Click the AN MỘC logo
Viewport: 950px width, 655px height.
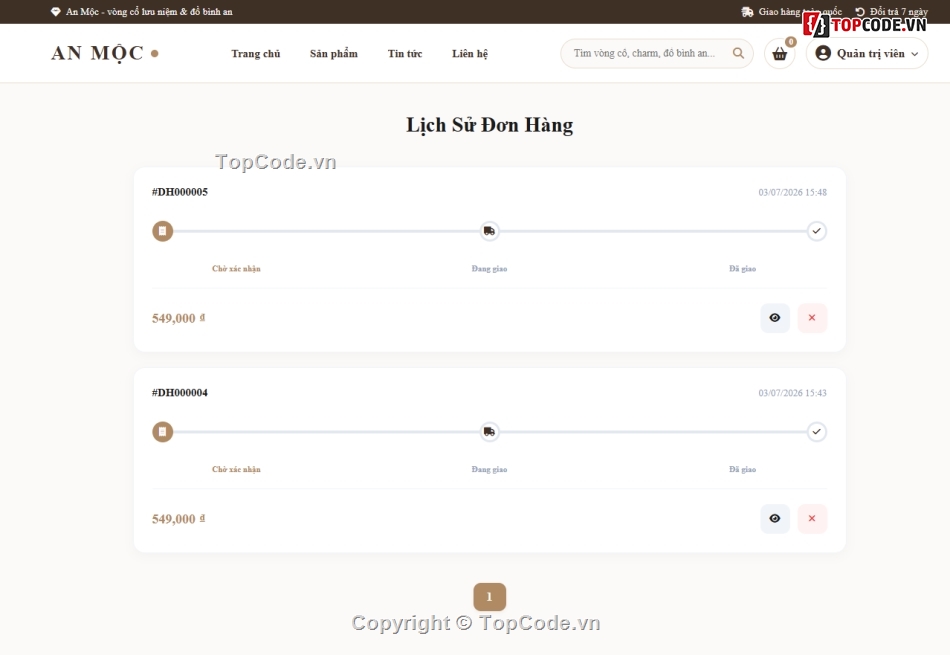click(104, 53)
